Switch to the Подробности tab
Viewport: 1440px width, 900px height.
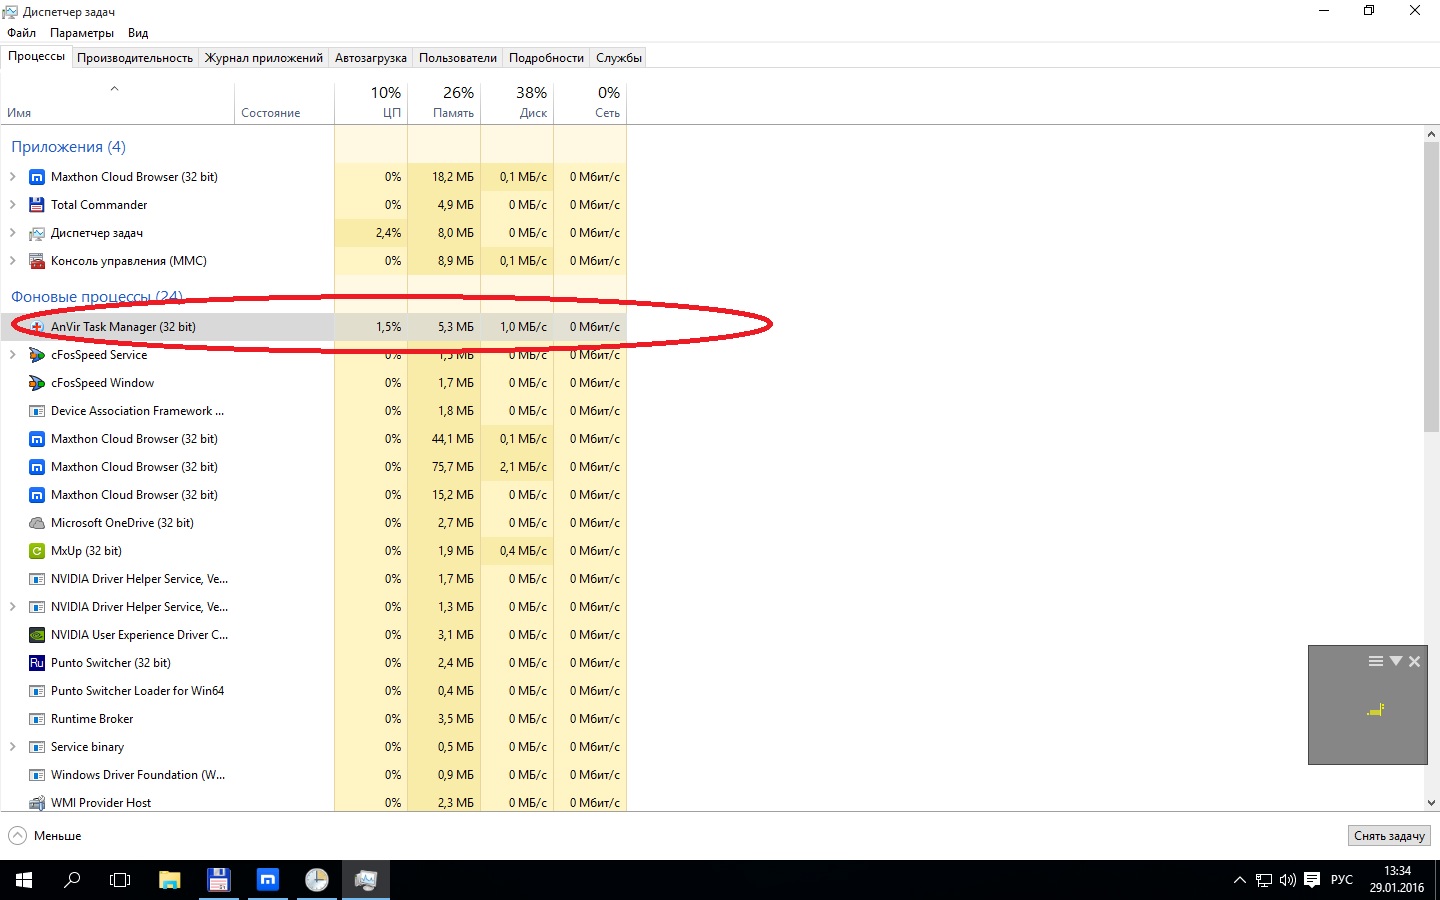[546, 58]
